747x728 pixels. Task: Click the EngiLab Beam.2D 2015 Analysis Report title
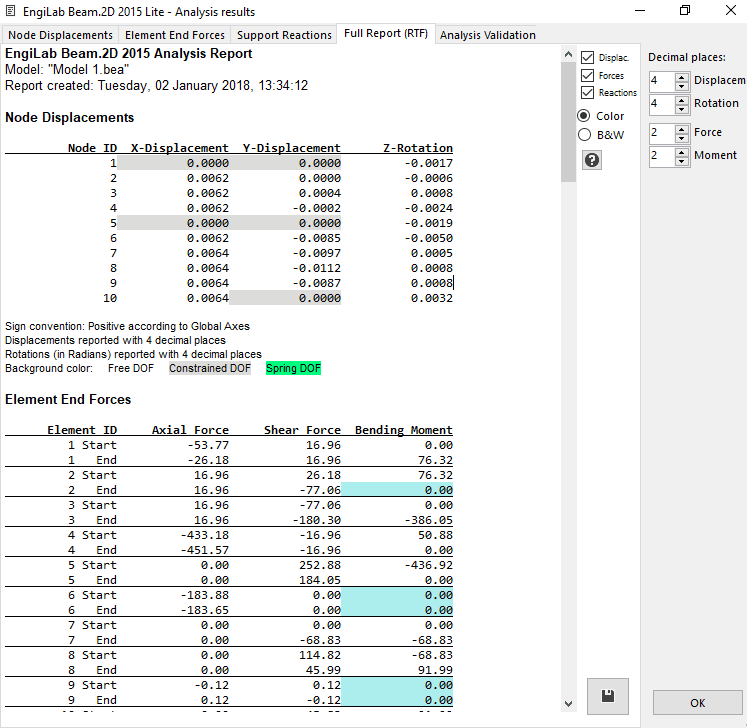pos(128,53)
